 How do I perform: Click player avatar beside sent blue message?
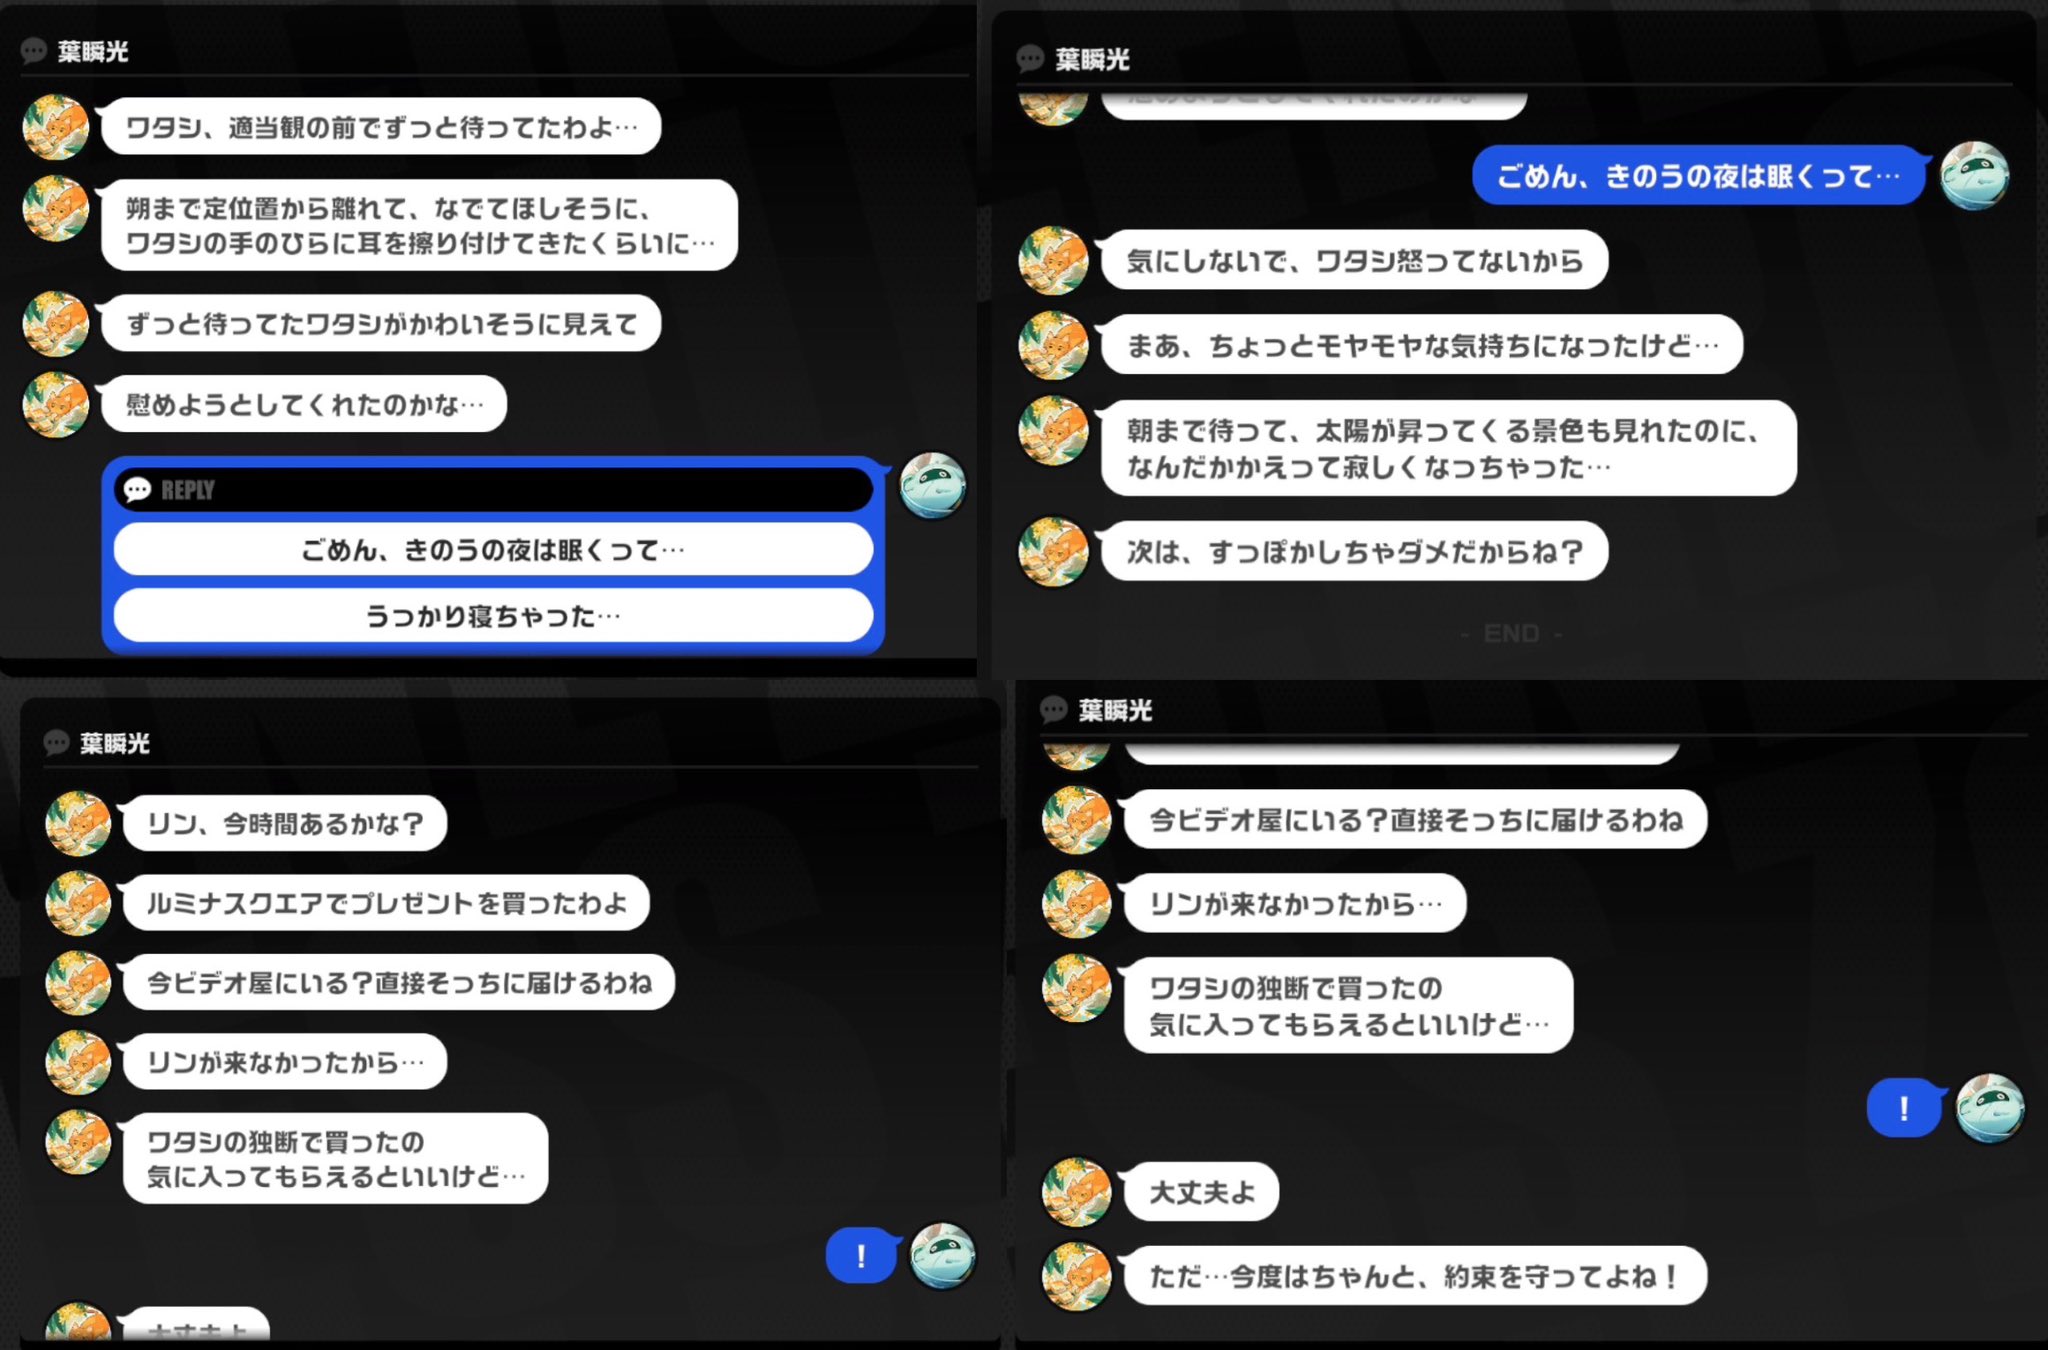1974,176
